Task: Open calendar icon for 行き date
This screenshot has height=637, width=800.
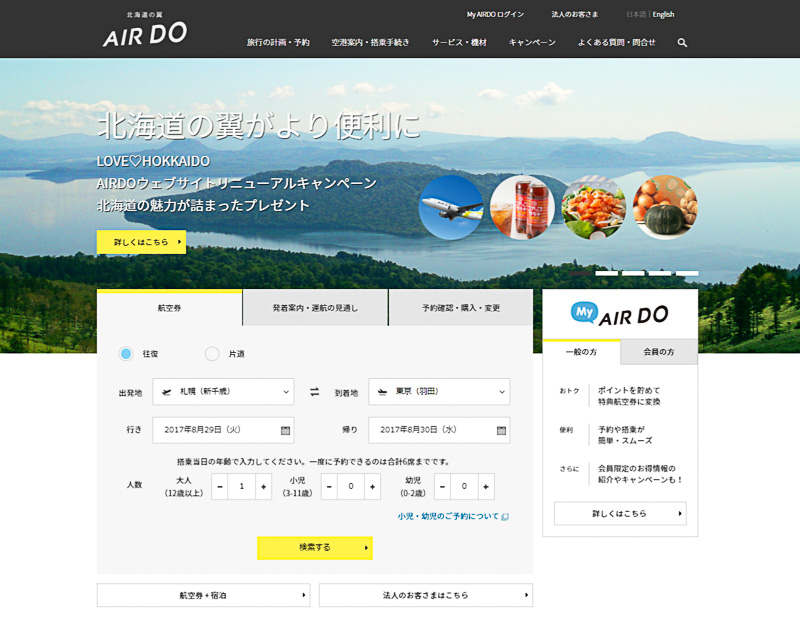Action: (285, 430)
